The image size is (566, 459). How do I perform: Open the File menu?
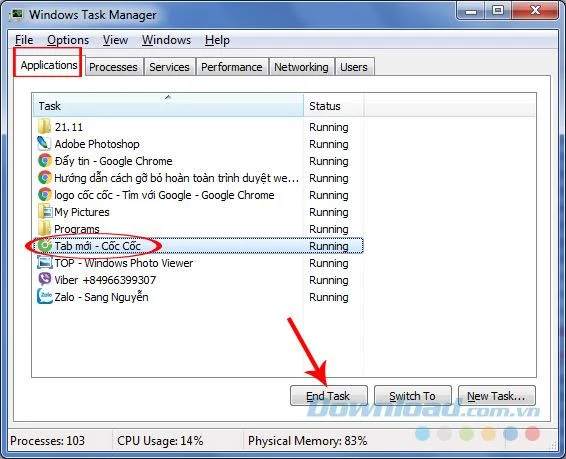[x=24, y=40]
